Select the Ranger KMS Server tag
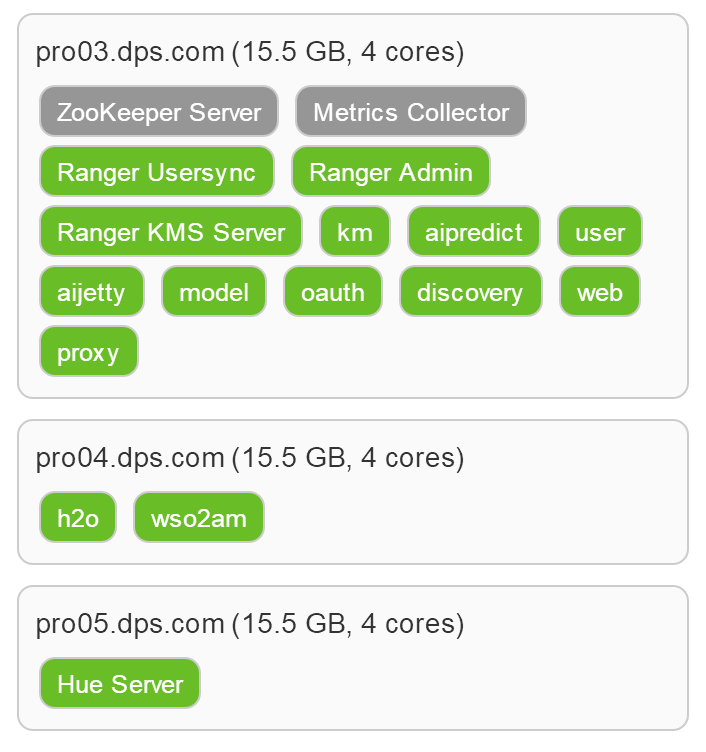 coord(171,231)
